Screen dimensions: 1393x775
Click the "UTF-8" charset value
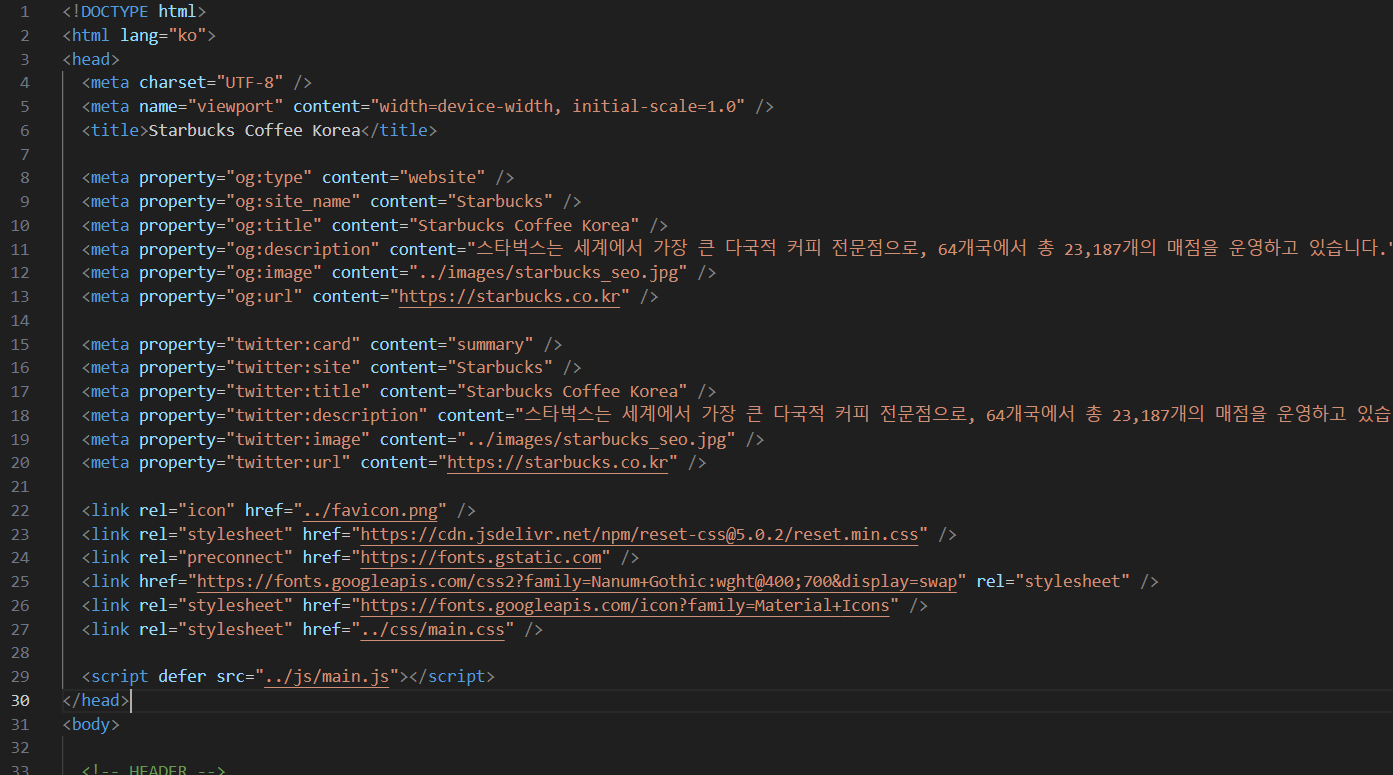[x=250, y=83]
